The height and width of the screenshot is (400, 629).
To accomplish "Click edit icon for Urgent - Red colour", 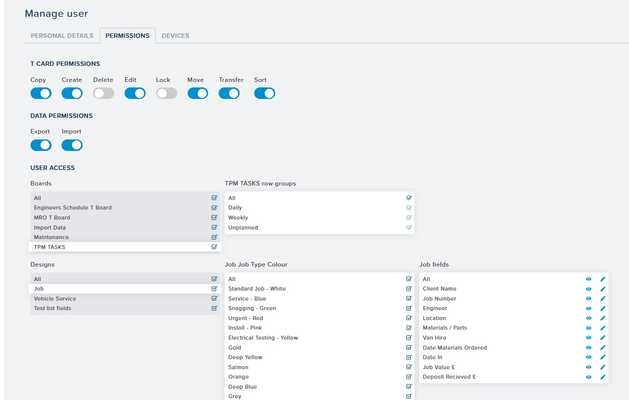I will 409,318.
